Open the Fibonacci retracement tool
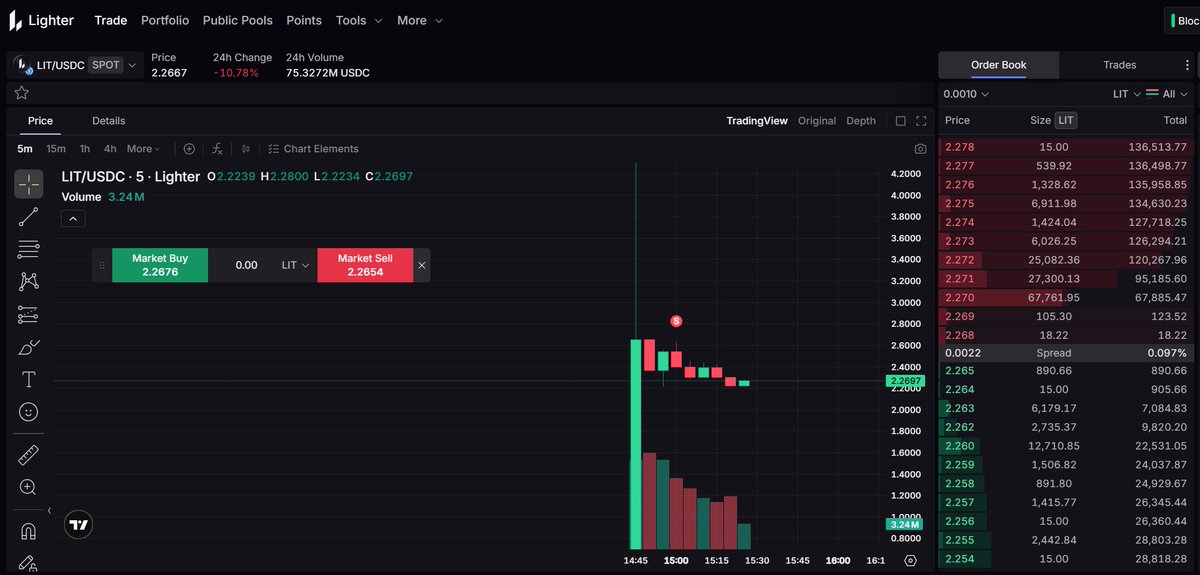The image size is (1200, 575). [28, 249]
